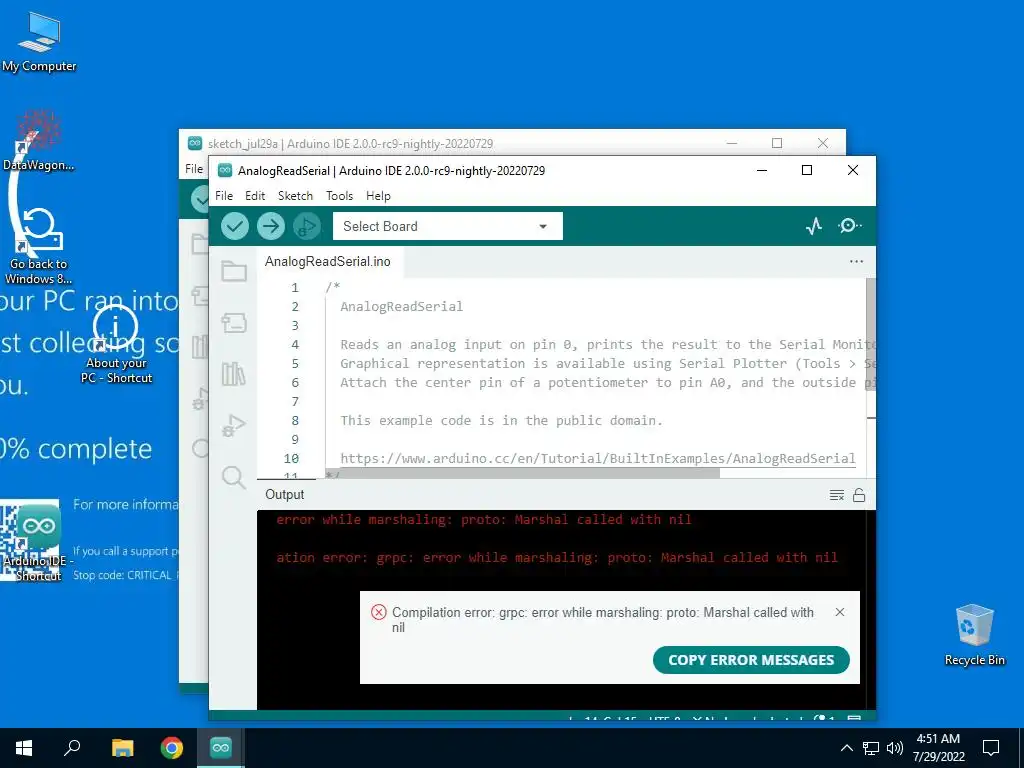Select the AnalogReadSerial.ino tab

tap(328, 261)
